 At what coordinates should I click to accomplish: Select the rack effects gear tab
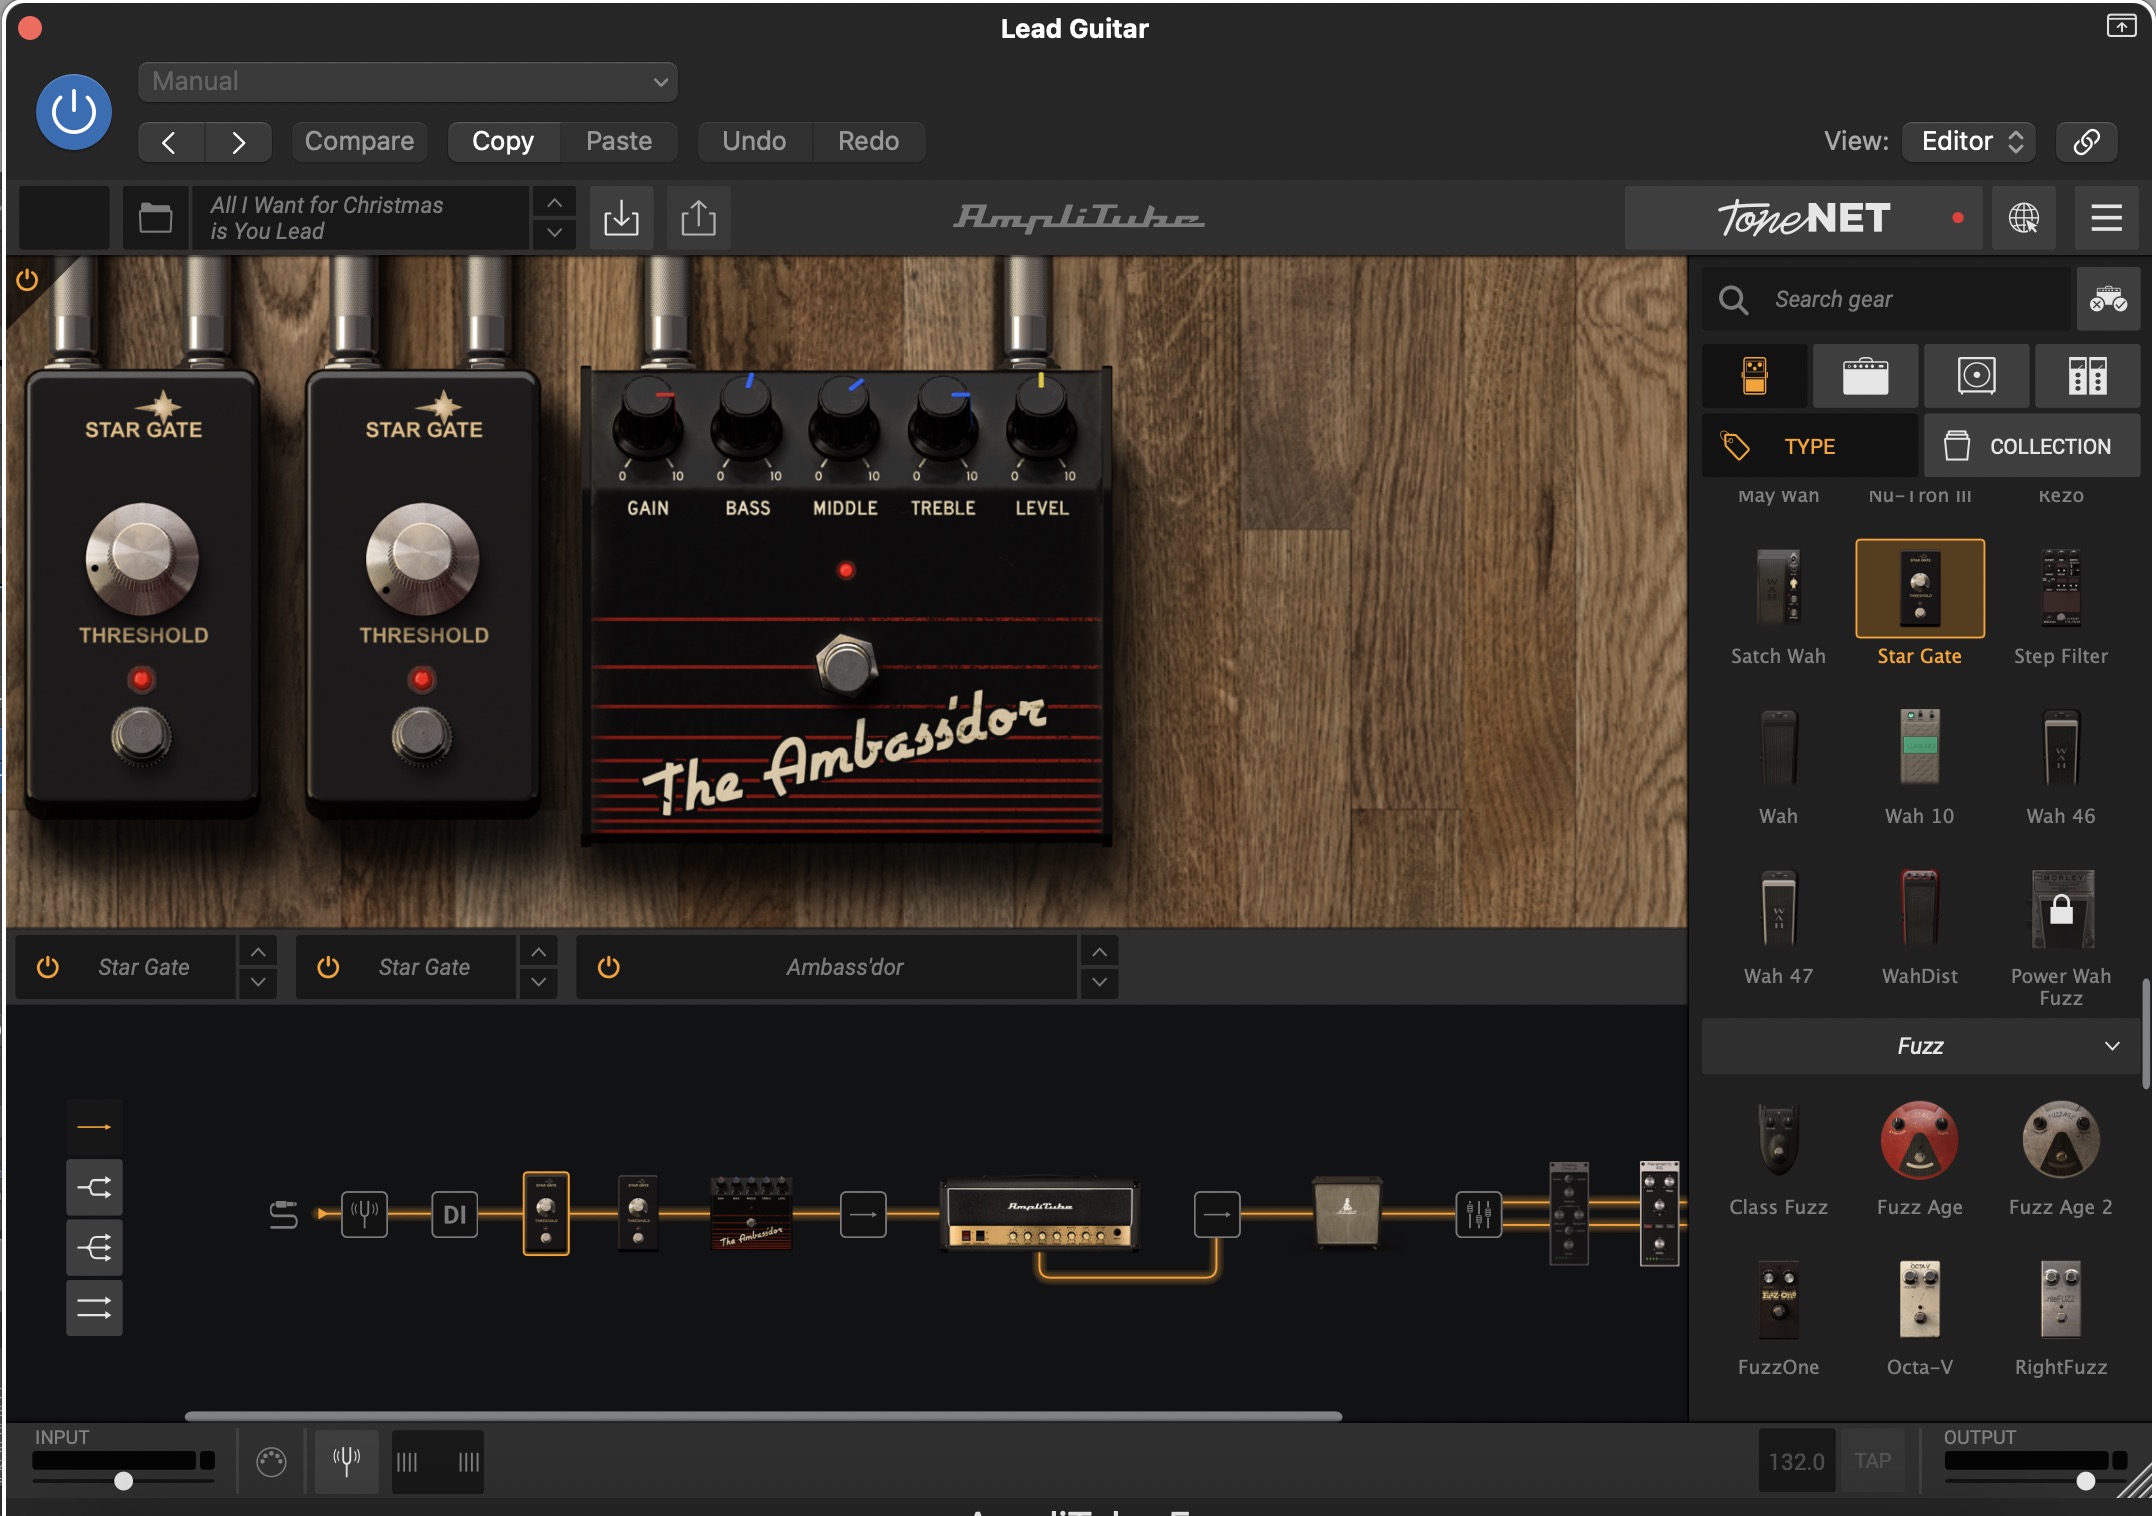tap(2087, 376)
